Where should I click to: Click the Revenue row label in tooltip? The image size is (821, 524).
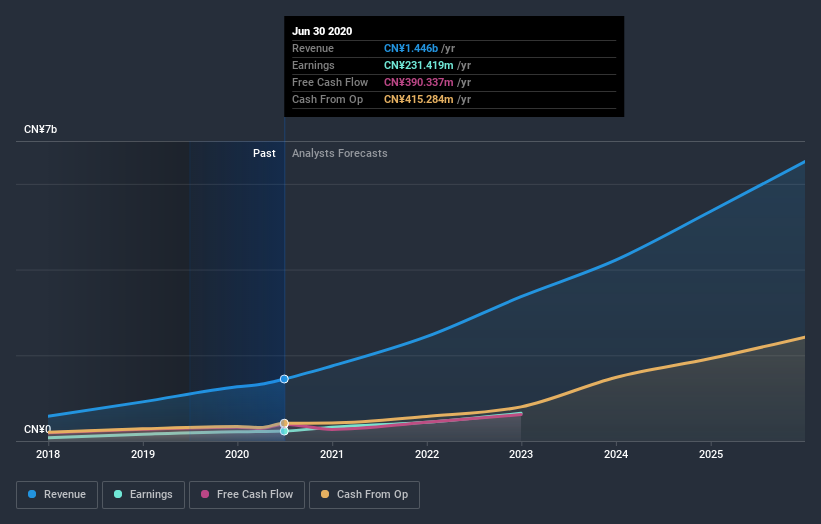(x=313, y=48)
